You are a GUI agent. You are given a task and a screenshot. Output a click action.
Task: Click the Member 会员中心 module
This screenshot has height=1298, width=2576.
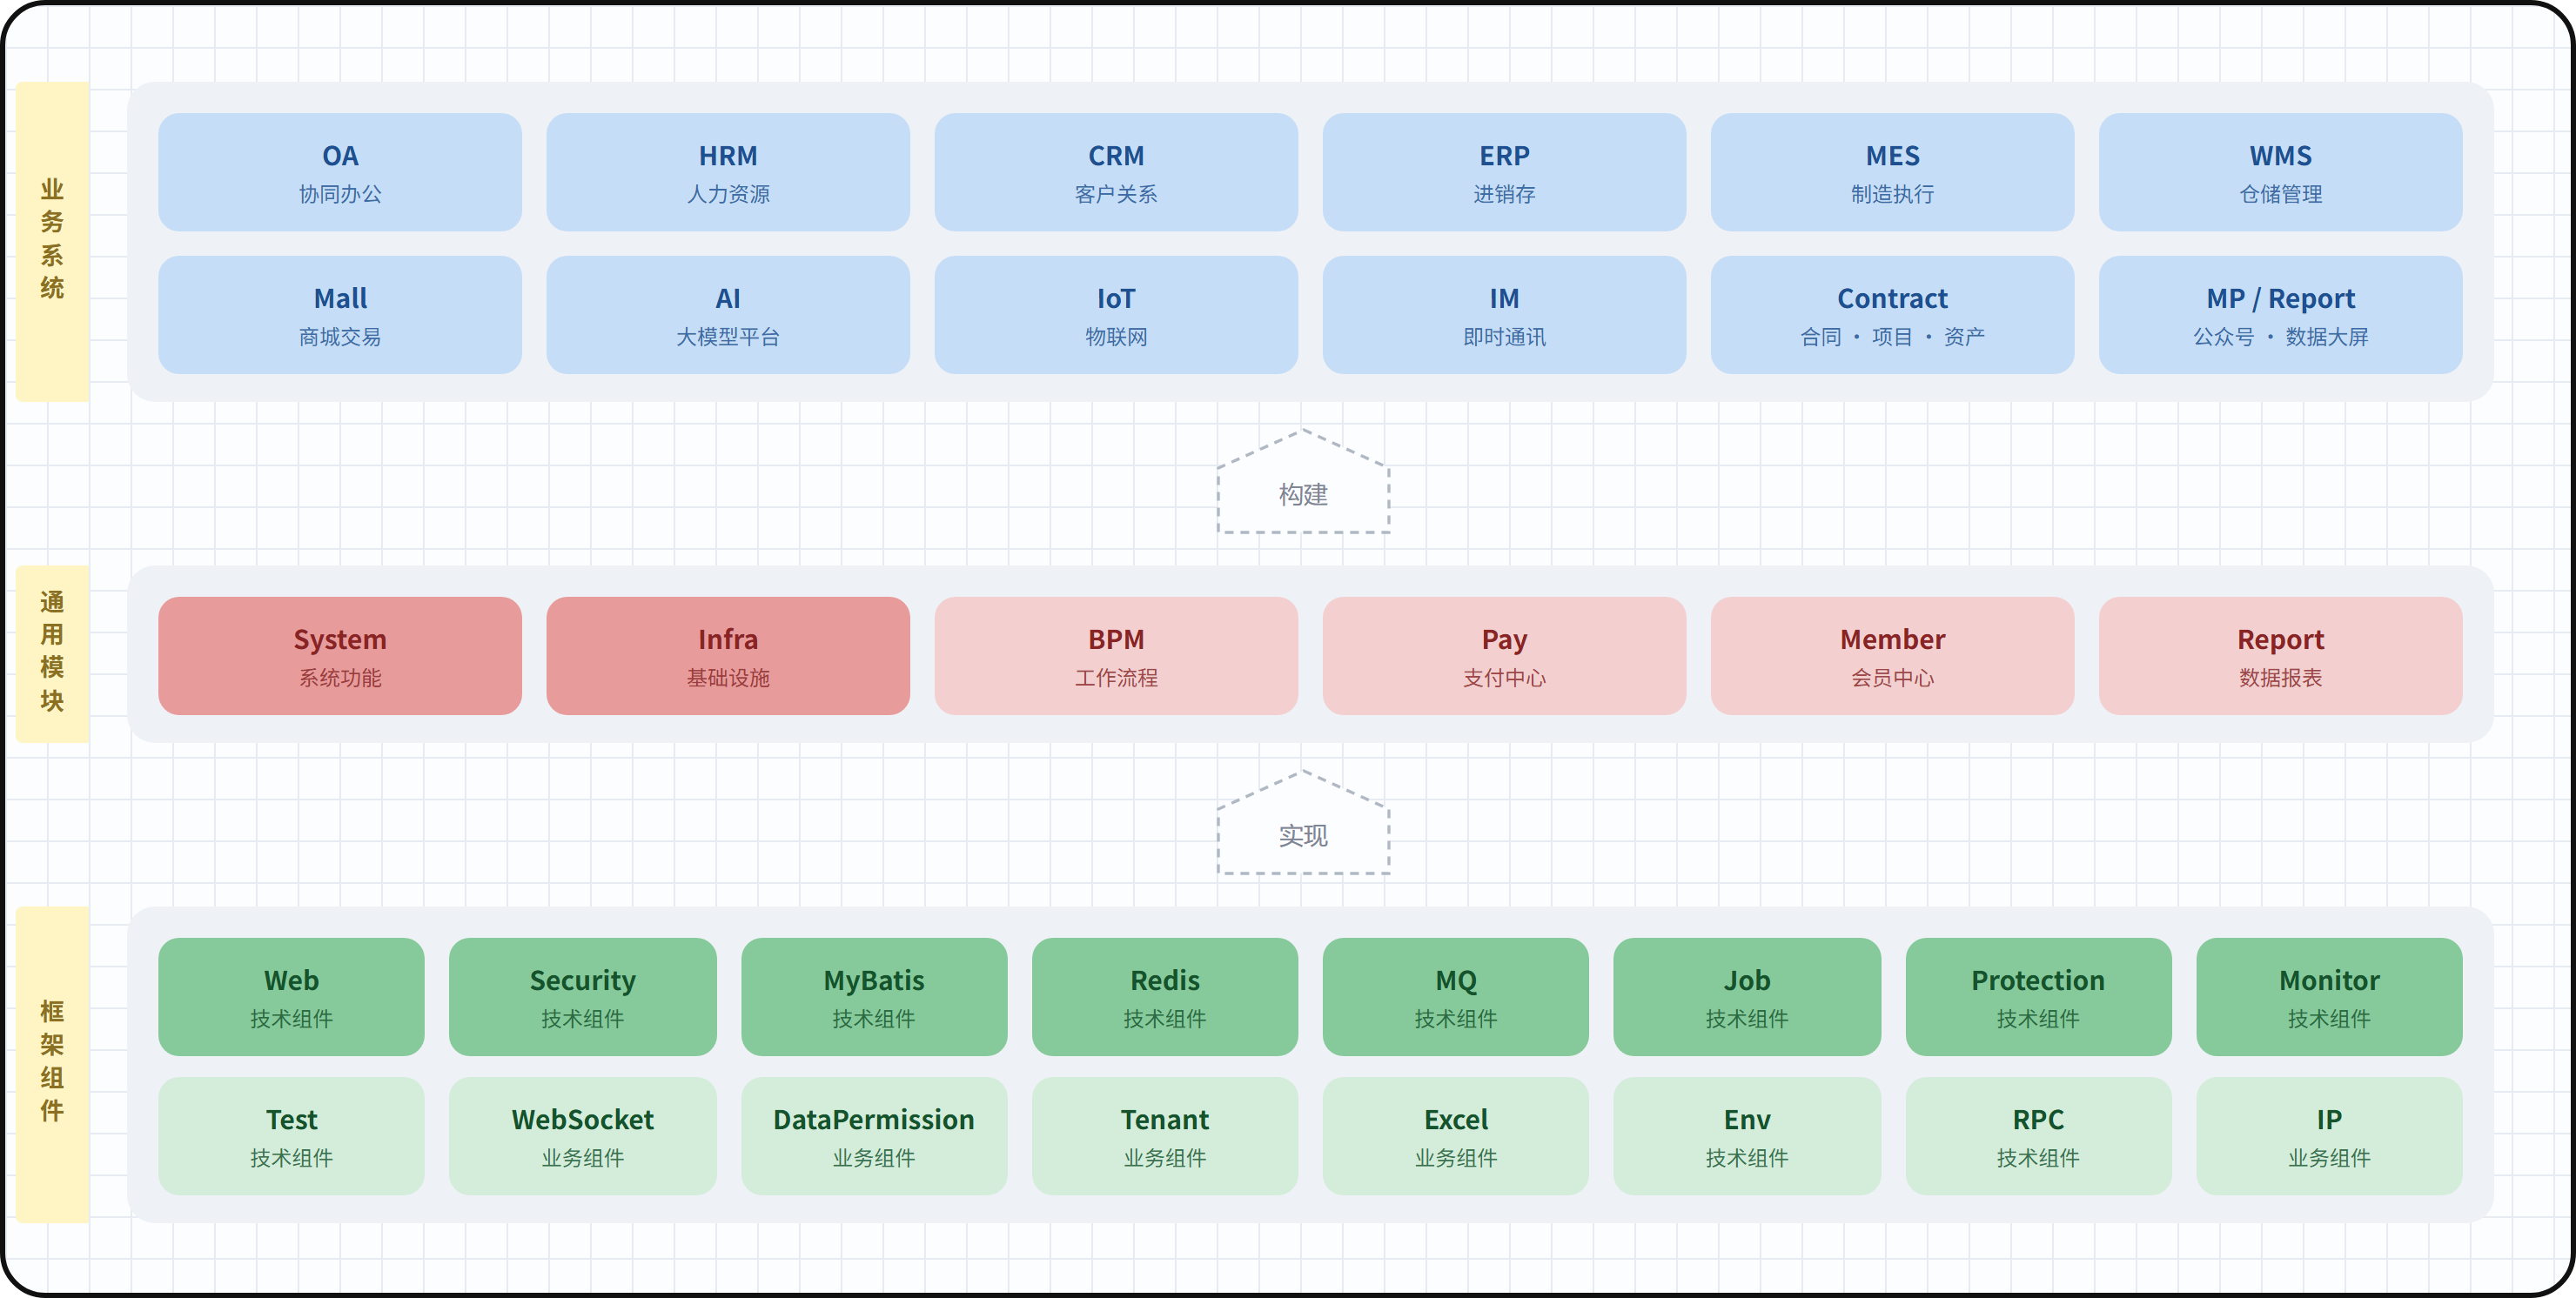pos(1892,656)
